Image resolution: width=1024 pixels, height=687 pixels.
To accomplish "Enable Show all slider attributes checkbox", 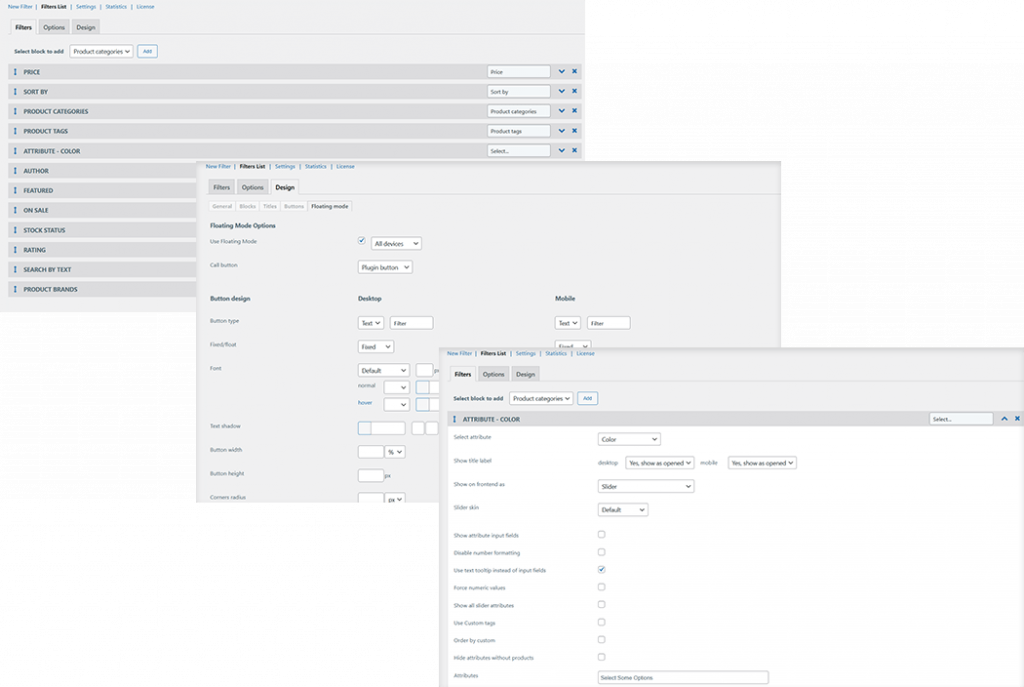I will click(601, 605).
